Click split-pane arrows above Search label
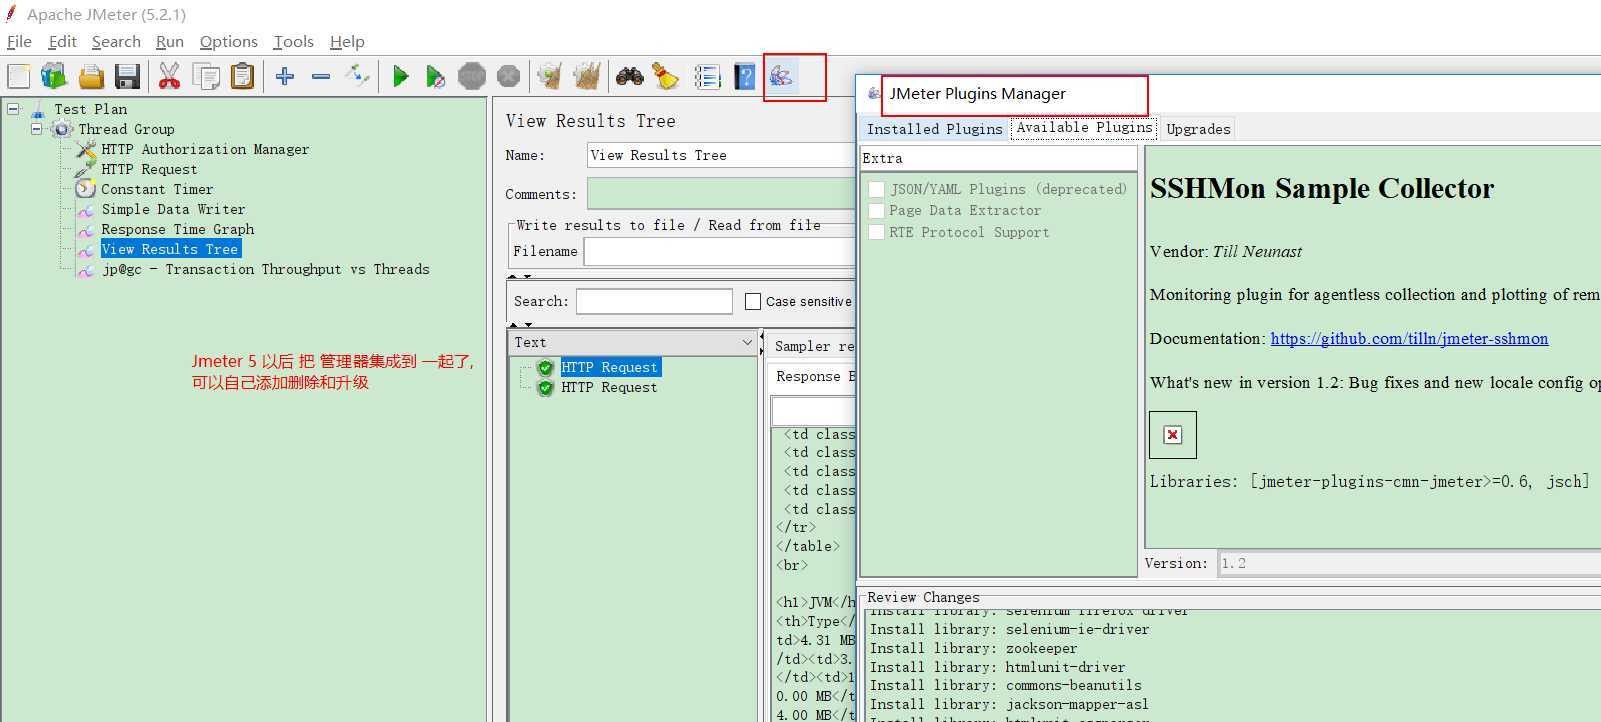Viewport: 1601px width, 722px height. click(520, 277)
